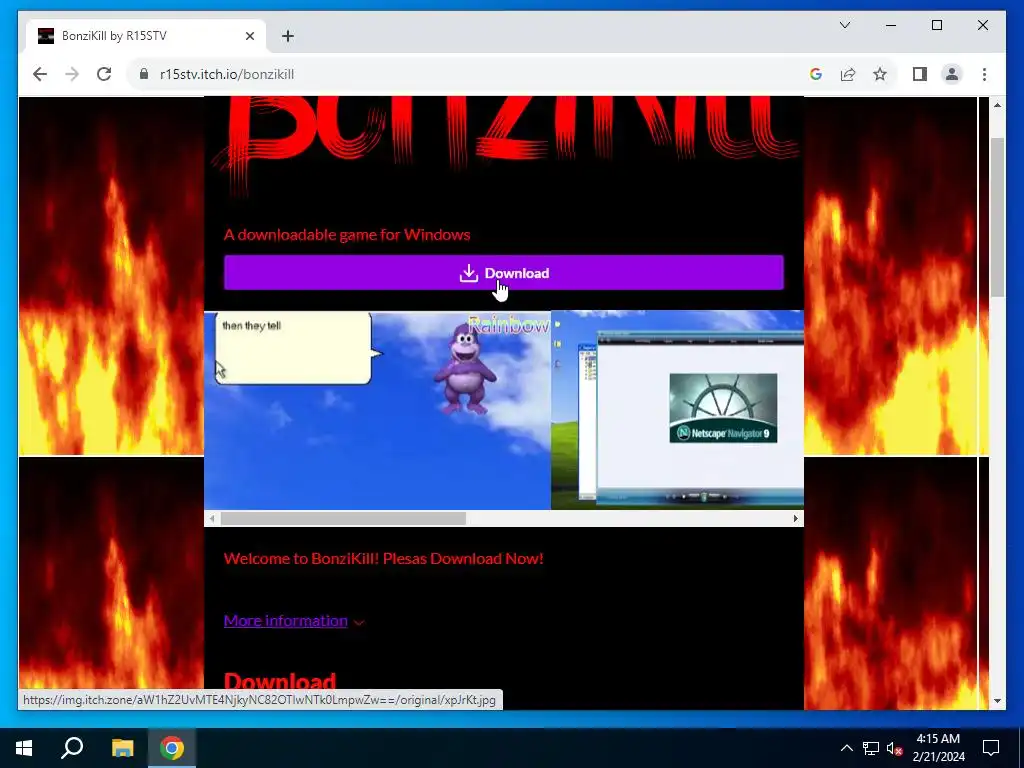The width and height of the screenshot is (1024, 768).
Task: Open Chrome side panel
Action: tap(920, 74)
